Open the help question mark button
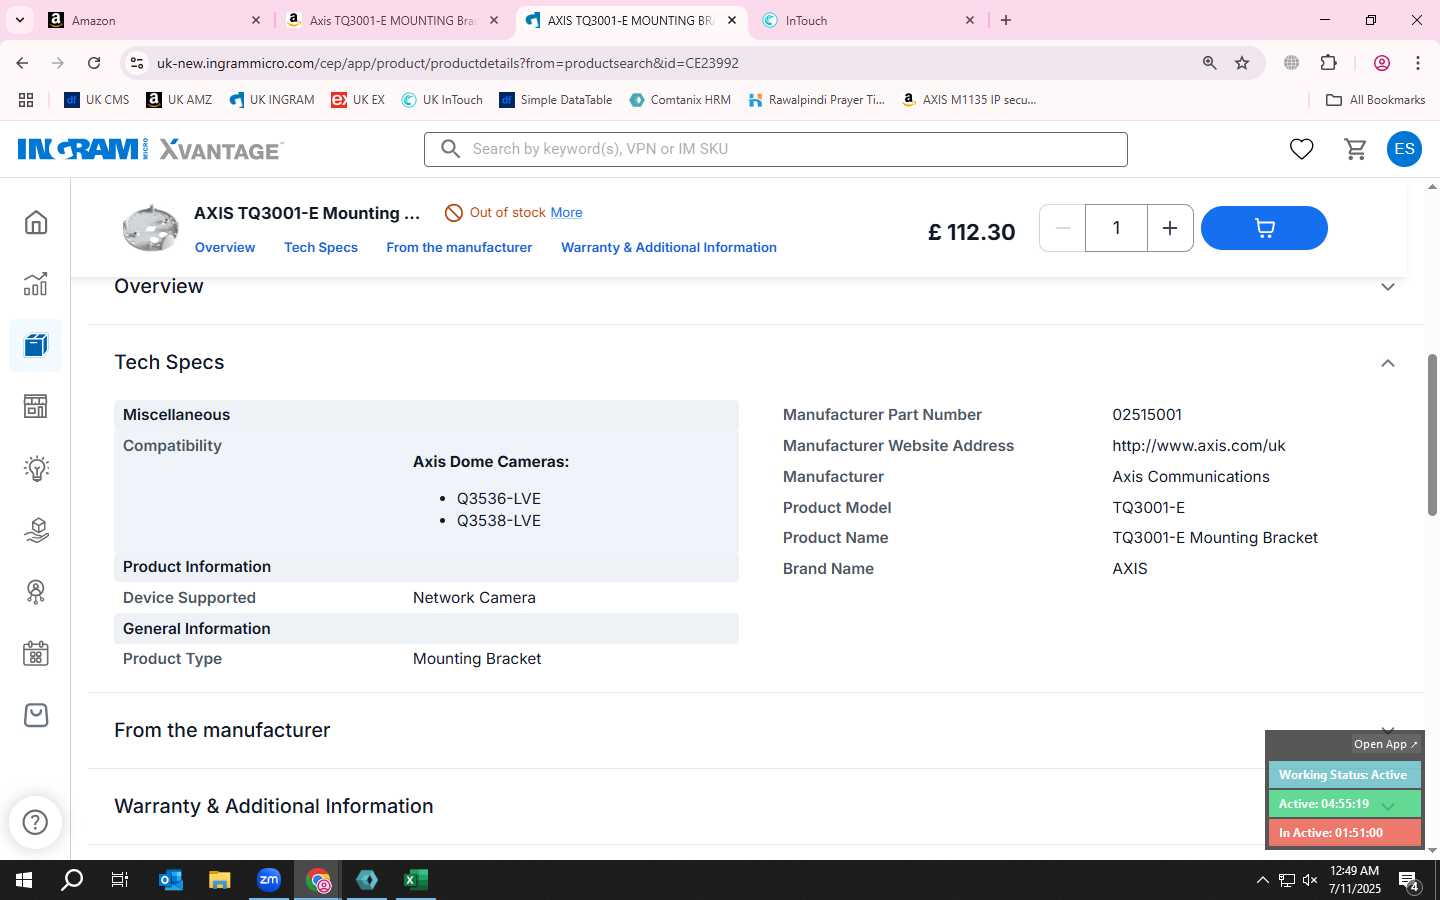This screenshot has height=900, width=1440. [35, 822]
